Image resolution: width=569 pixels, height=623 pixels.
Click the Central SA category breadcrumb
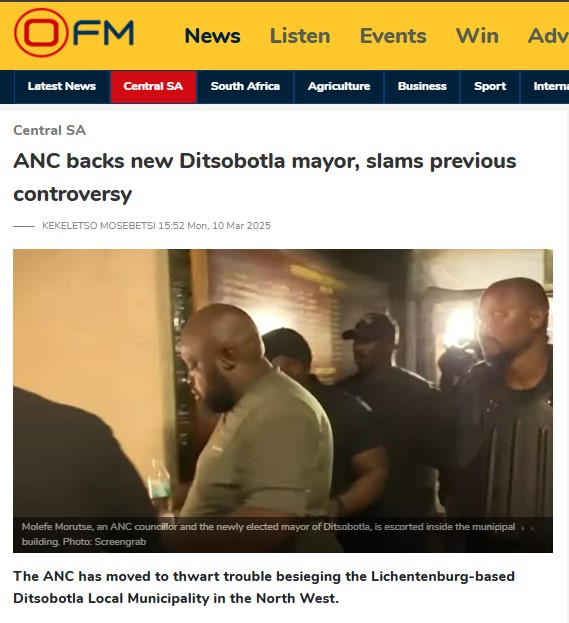pyautogui.click(x=49, y=130)
